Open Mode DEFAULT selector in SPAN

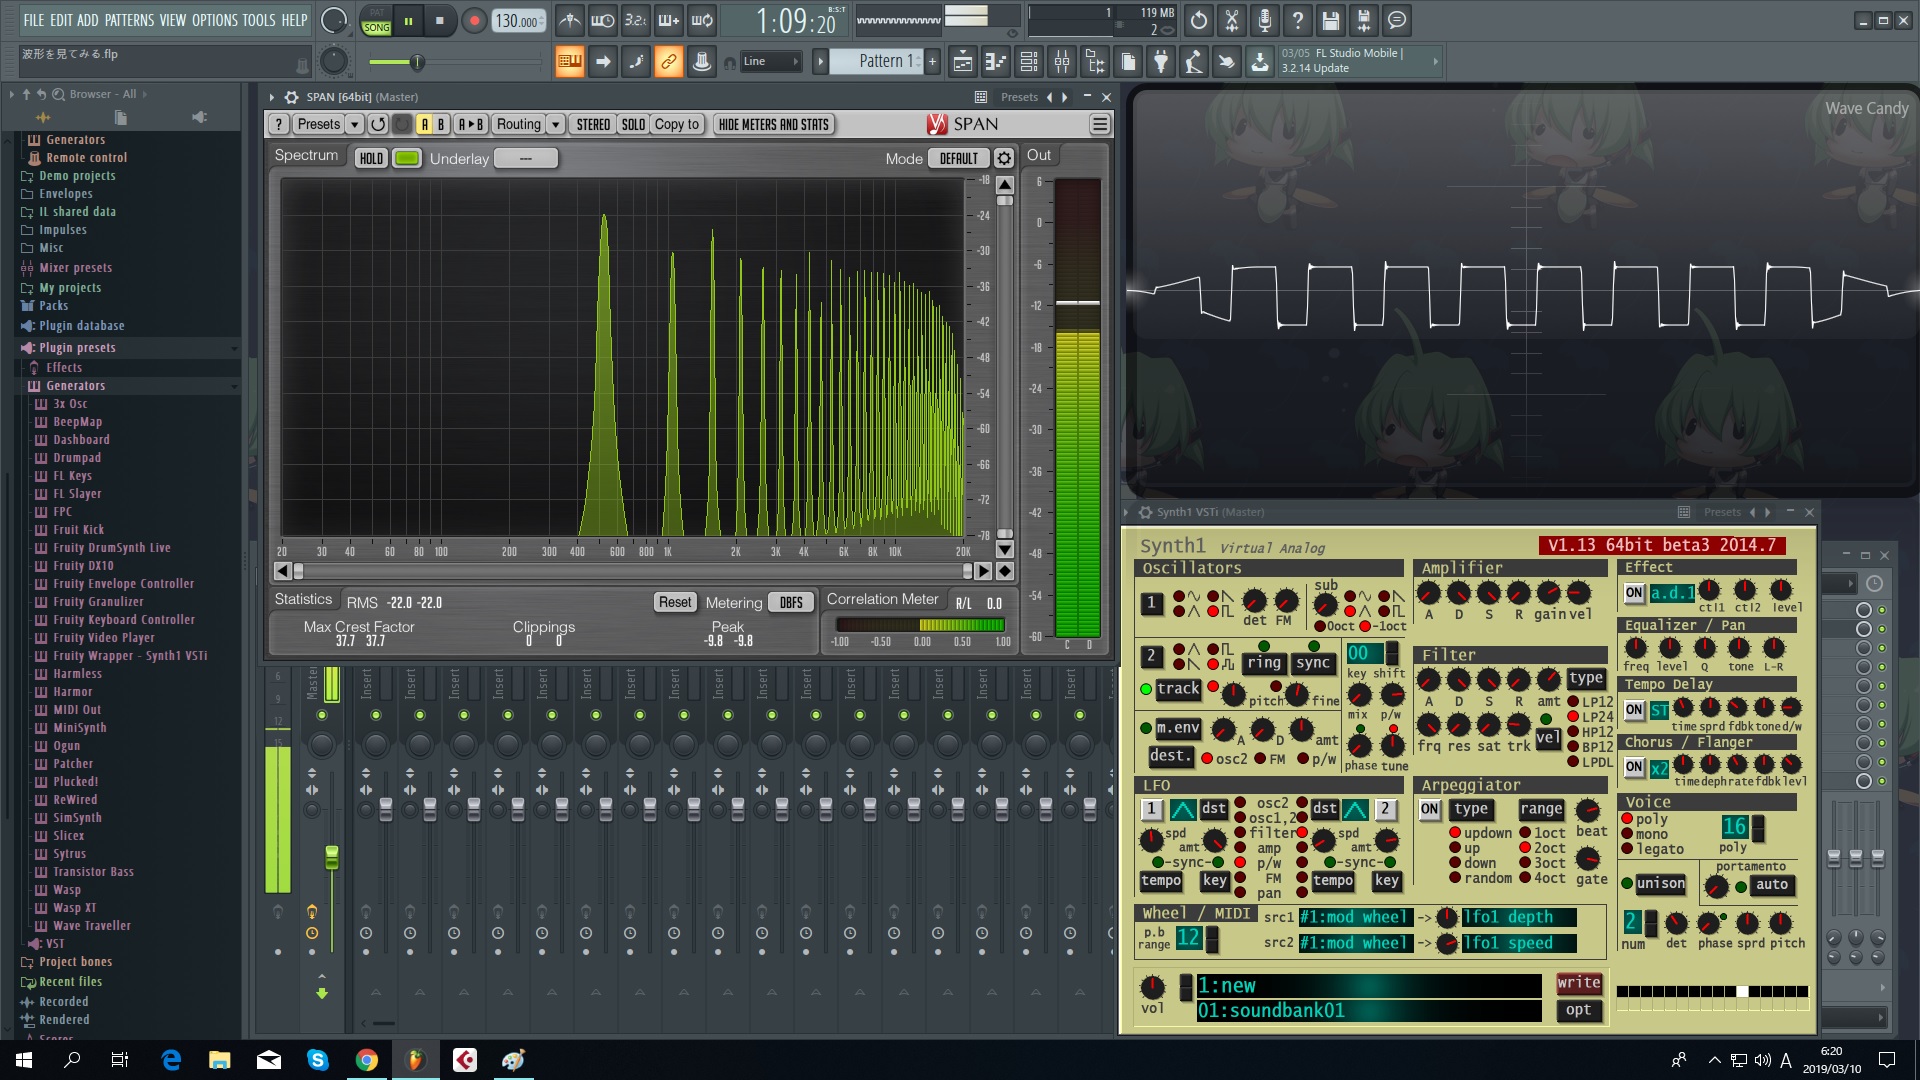click(958, 158)
